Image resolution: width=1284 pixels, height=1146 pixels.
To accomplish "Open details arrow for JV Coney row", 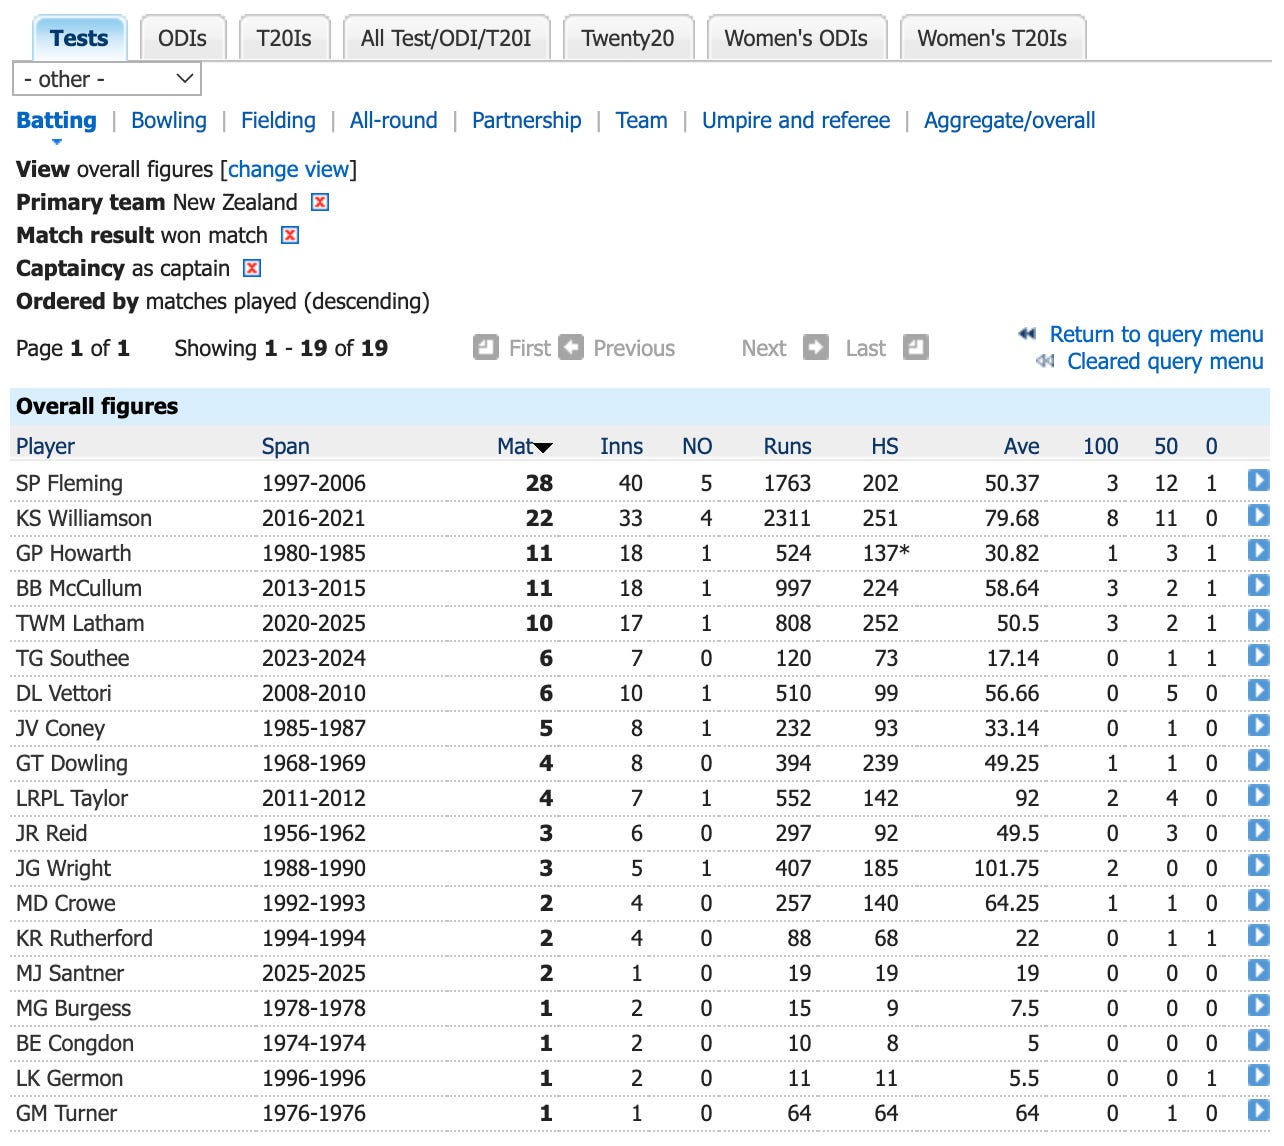I will (x=1259, y=726).
